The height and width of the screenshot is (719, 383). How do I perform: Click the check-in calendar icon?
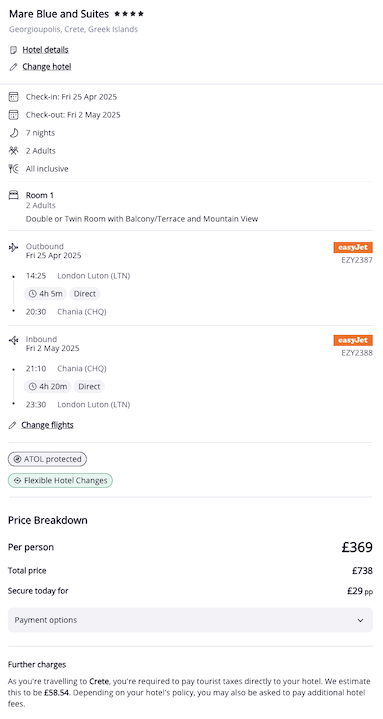click(x=13, y=97)
